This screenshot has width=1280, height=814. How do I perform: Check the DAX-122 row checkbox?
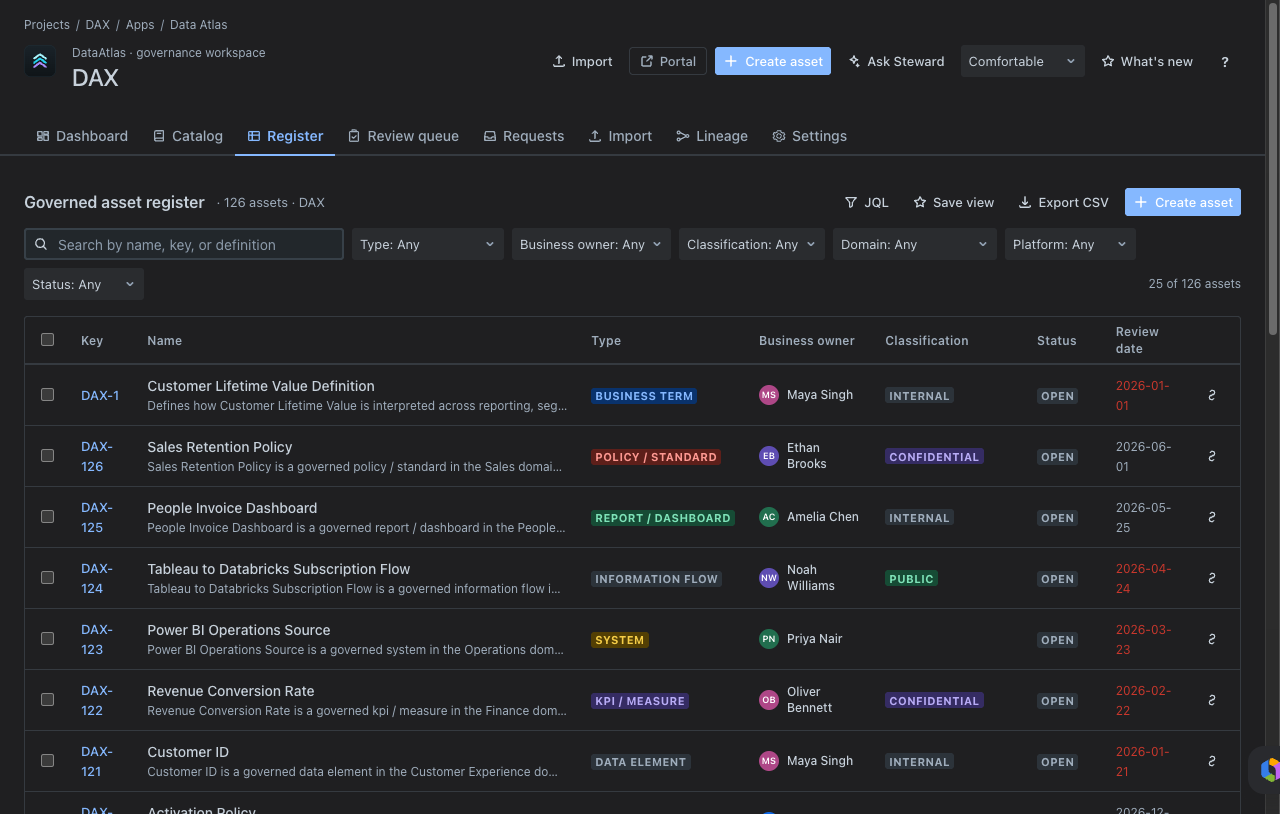[x=47, y=700]
